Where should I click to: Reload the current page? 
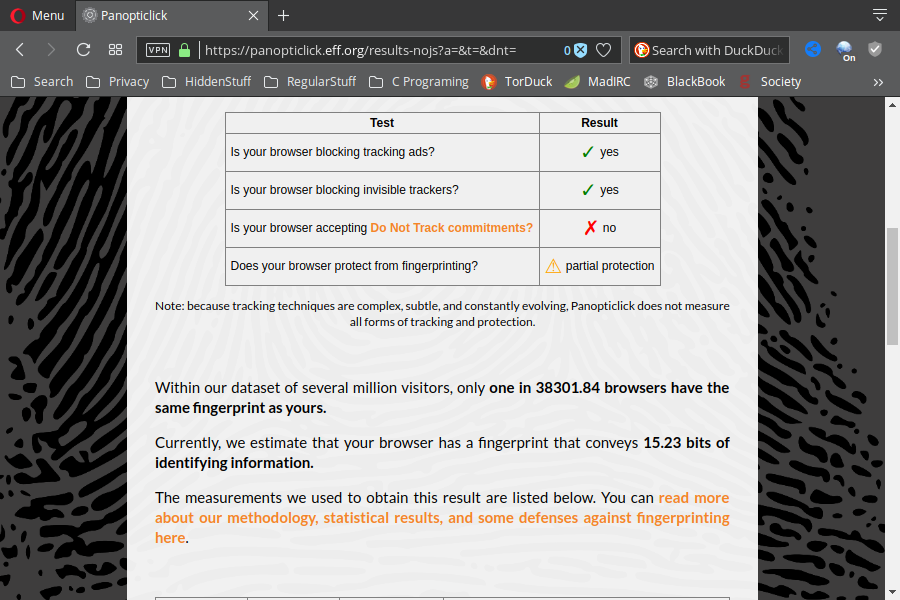click(x=83, y=50)
